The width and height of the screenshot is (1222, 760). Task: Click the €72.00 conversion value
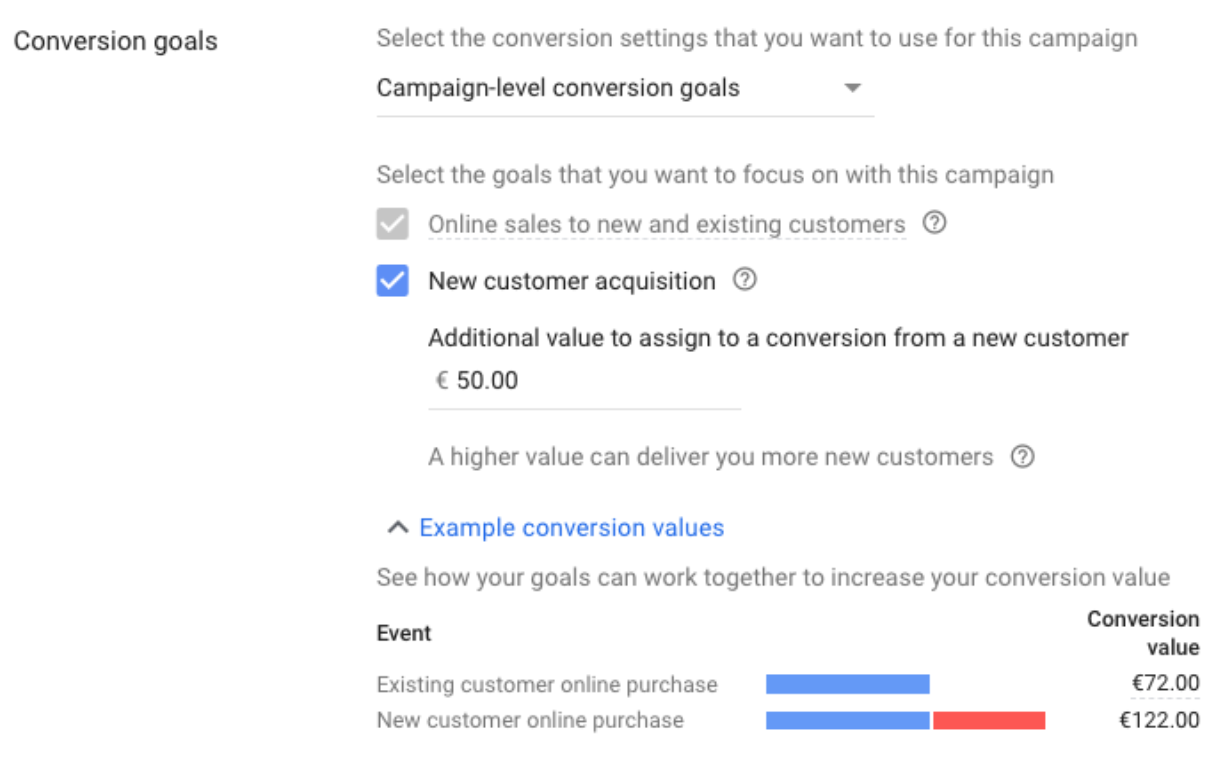point(1165,684)
